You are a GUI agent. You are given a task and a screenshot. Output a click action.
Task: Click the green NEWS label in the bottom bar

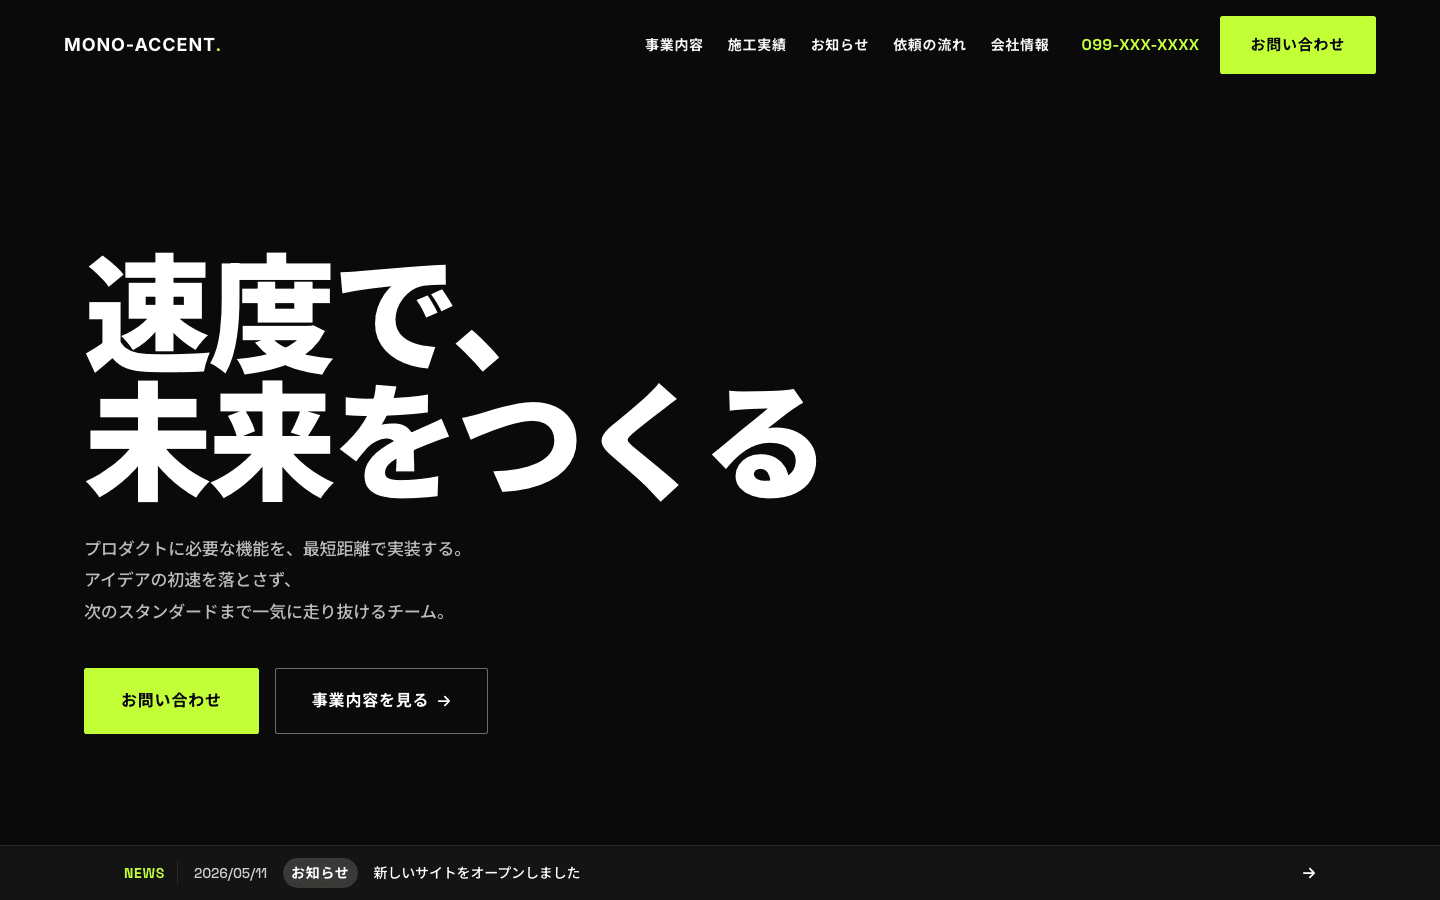[x=144, y=873]
